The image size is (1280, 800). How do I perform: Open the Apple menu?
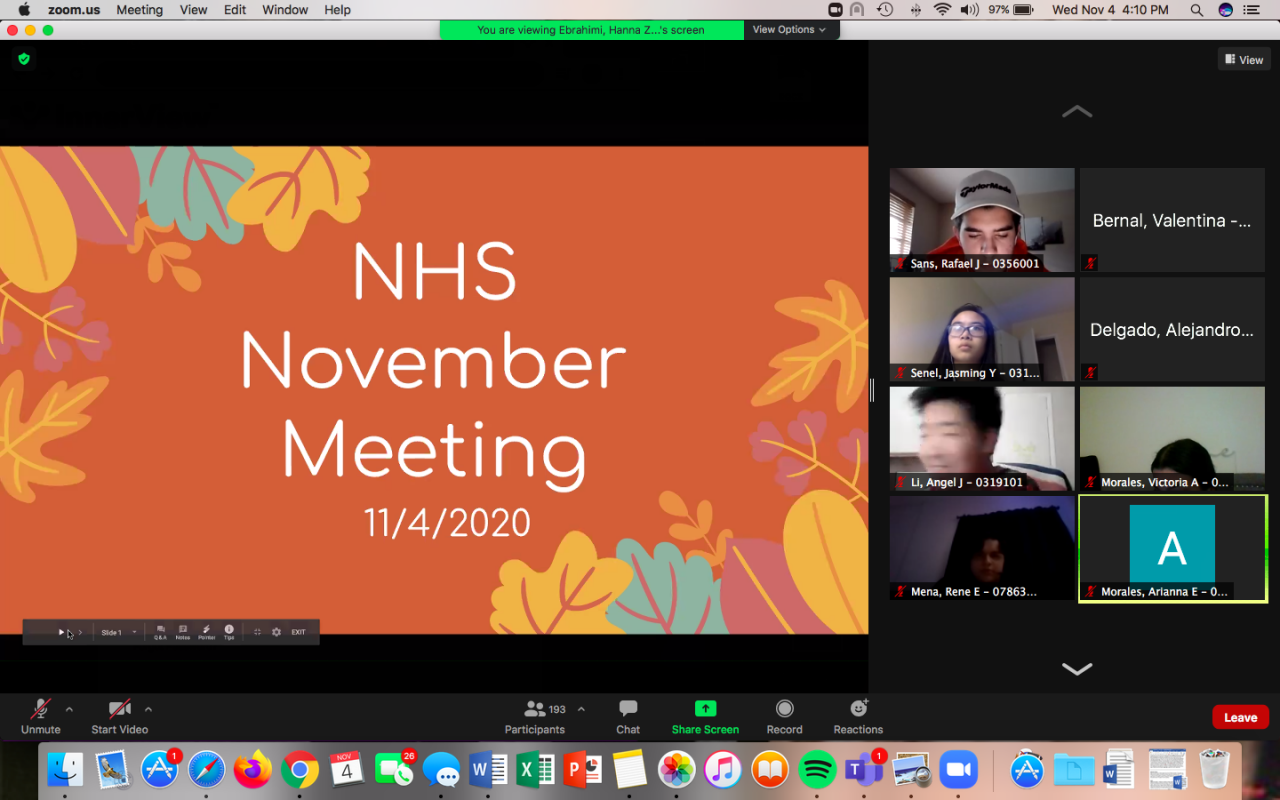pos(25,10)
